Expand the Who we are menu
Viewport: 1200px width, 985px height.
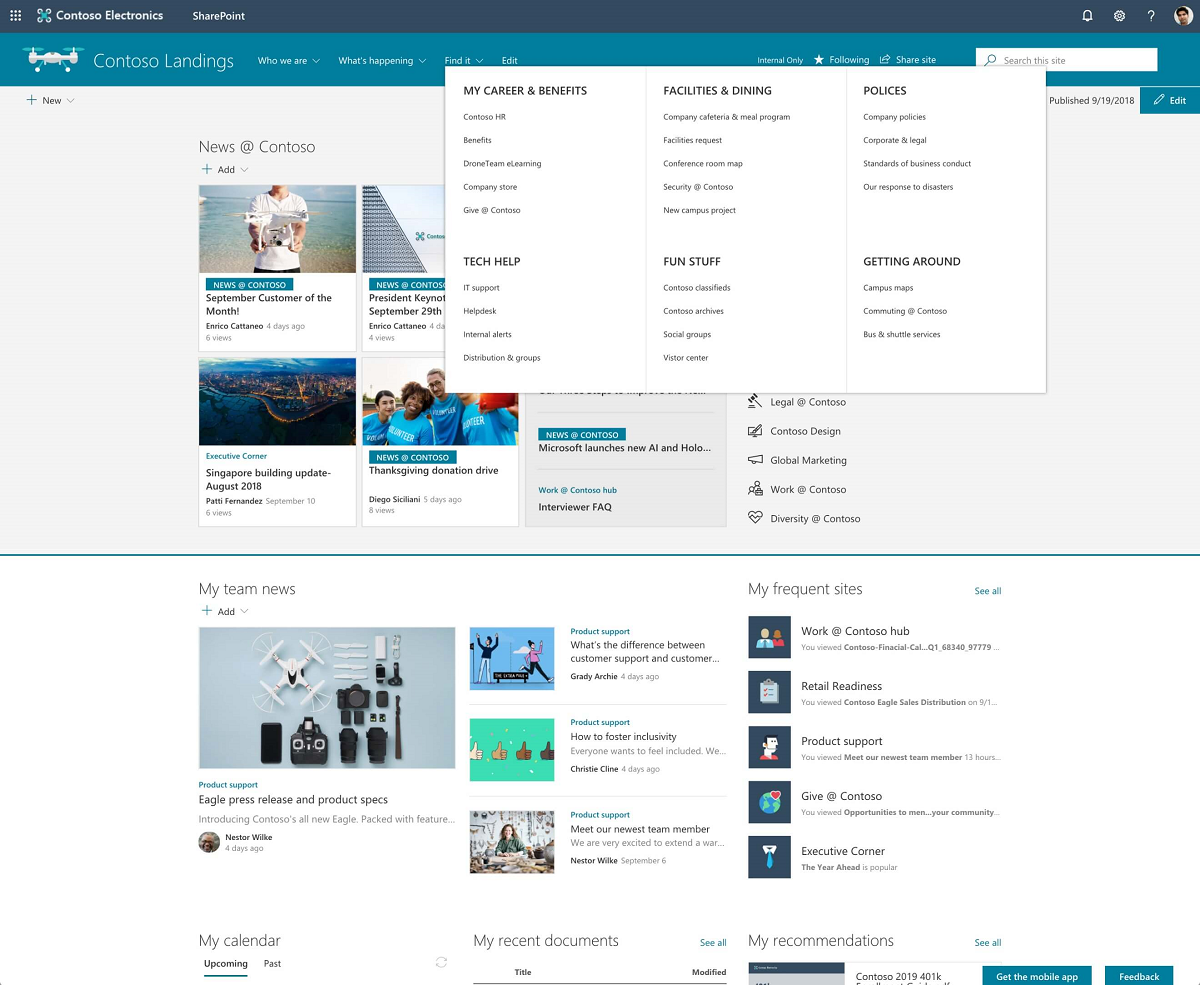pyautogui.click(x=288, y=61)
